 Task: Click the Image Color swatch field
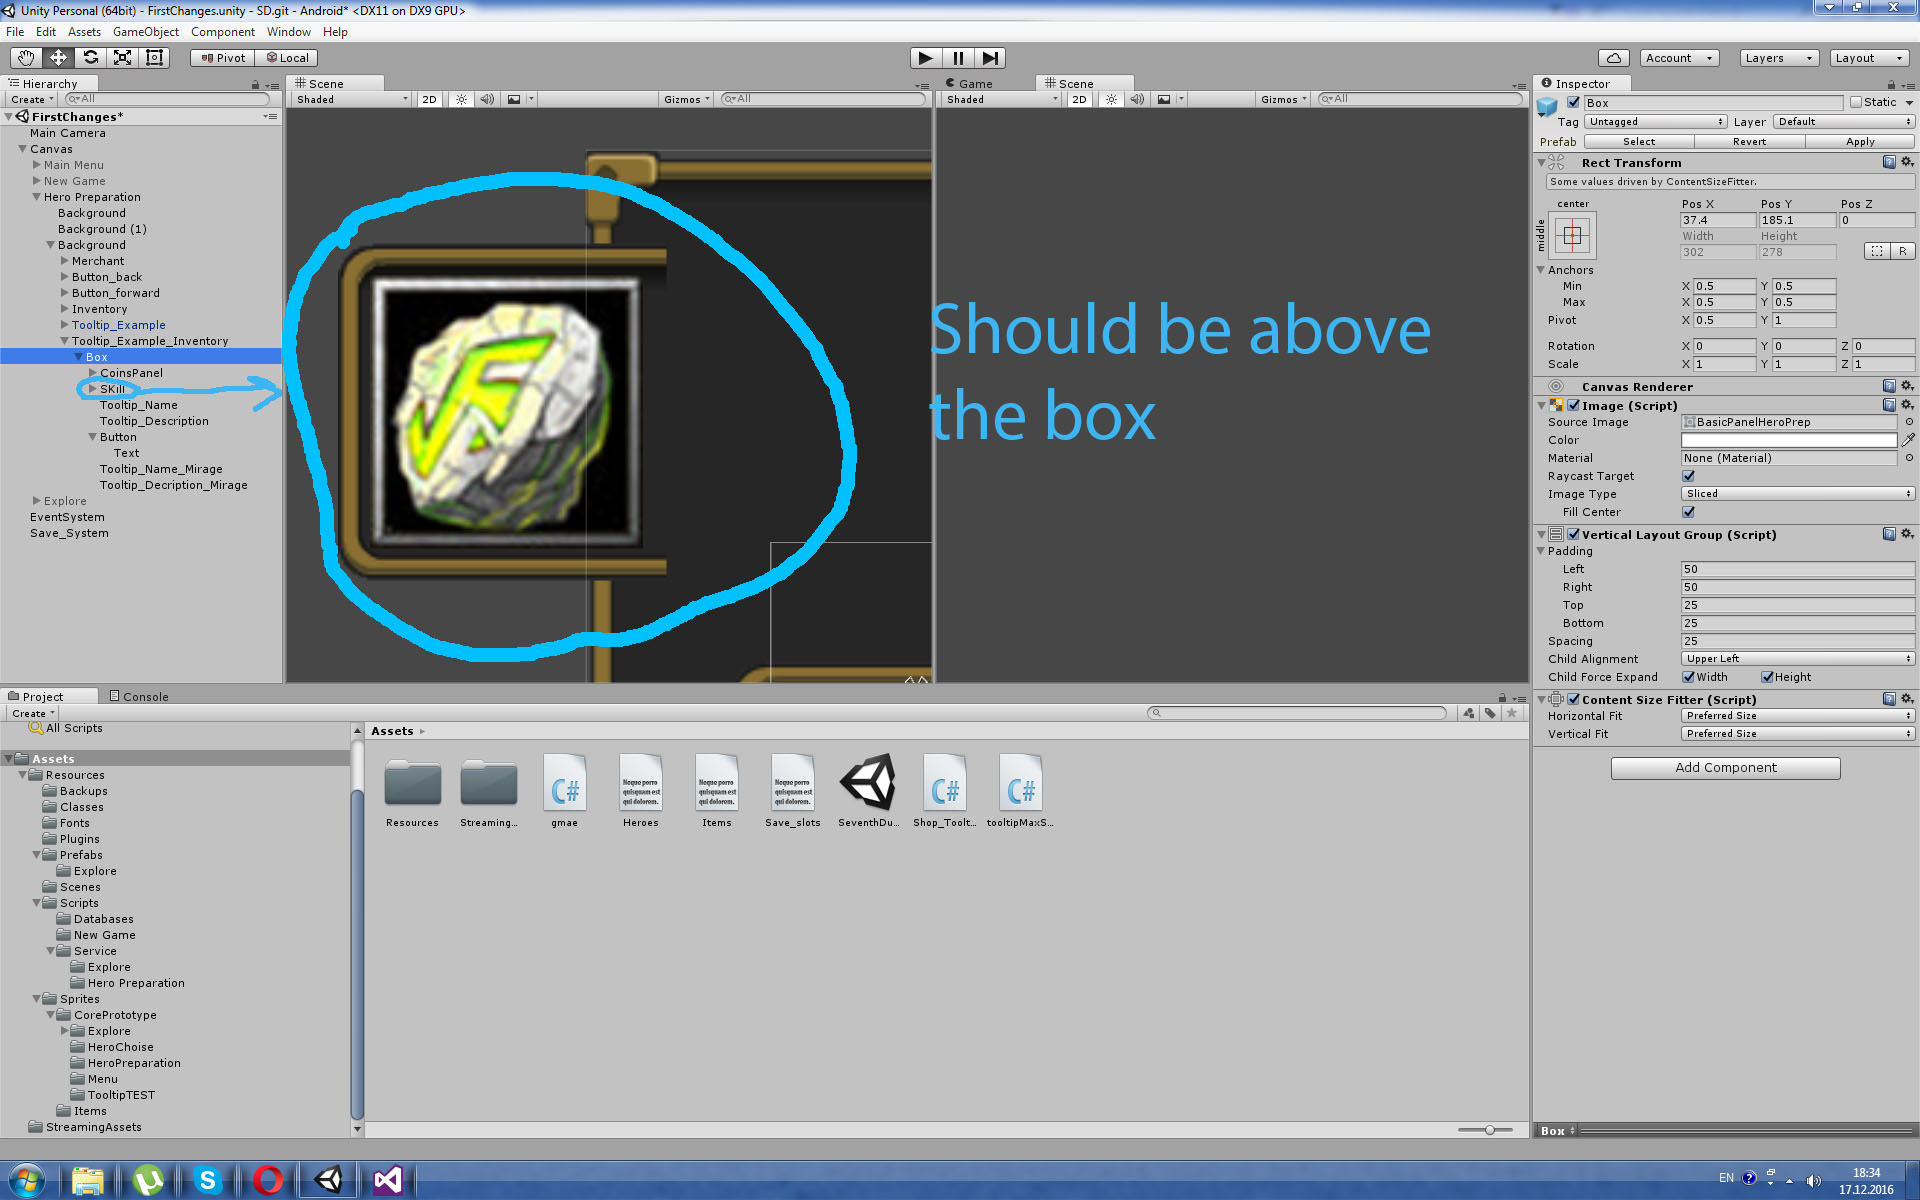(1789, 440)
